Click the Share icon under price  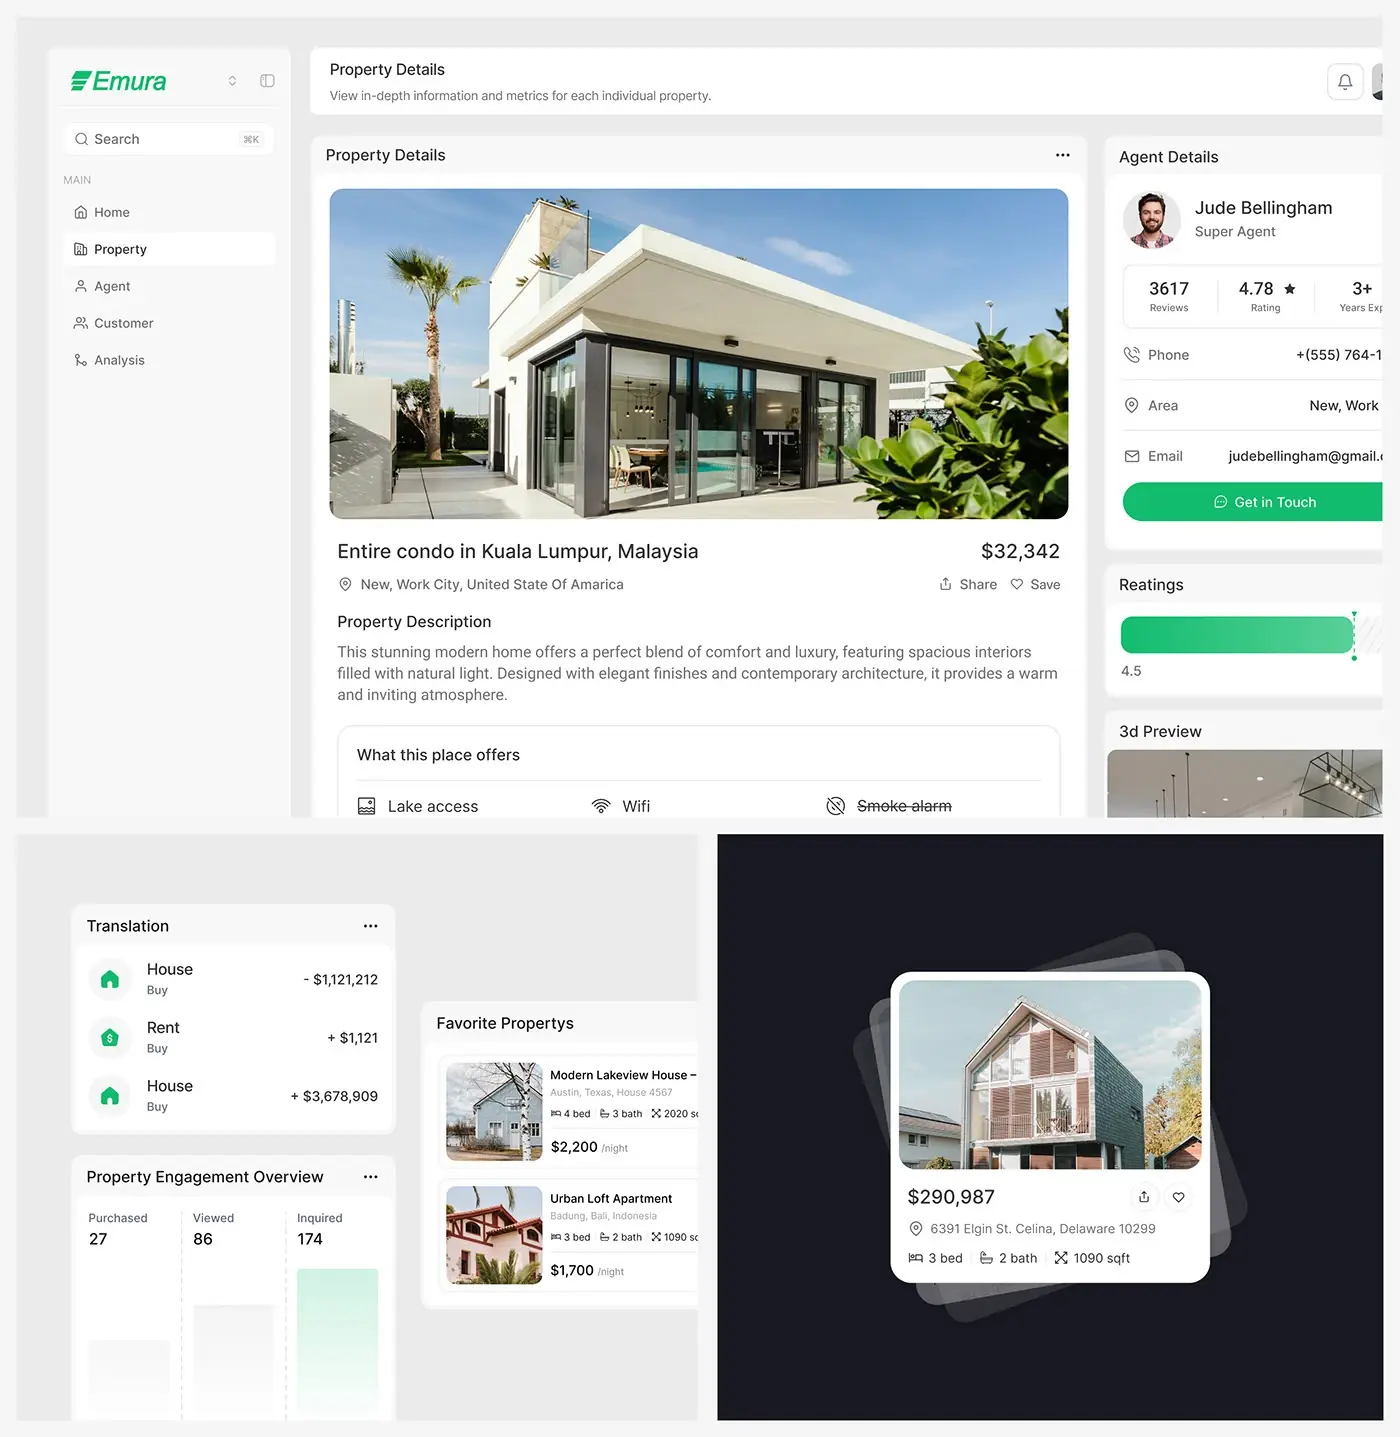[x=945, y=584]
